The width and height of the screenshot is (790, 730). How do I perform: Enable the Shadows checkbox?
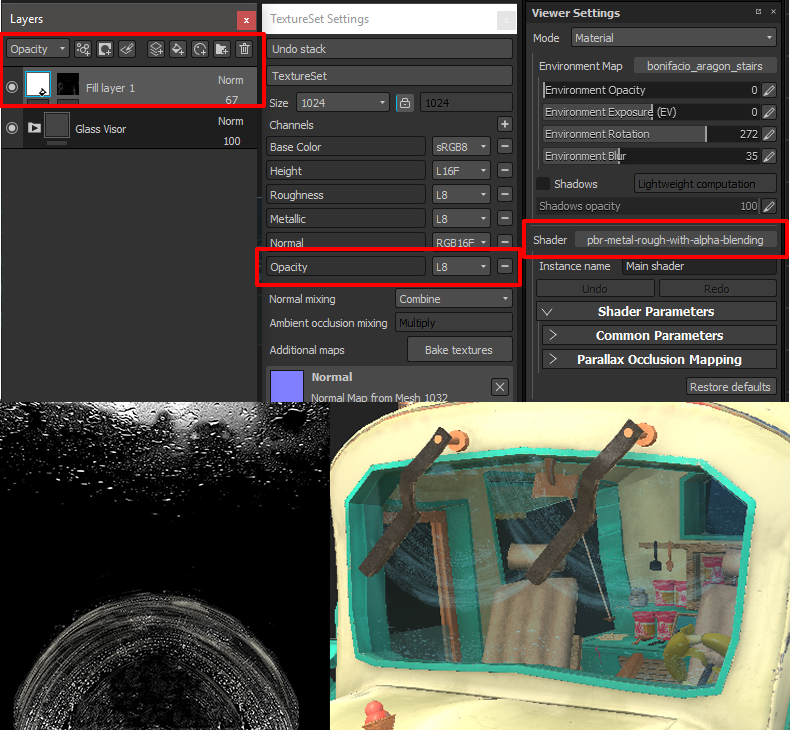point(543,184)
